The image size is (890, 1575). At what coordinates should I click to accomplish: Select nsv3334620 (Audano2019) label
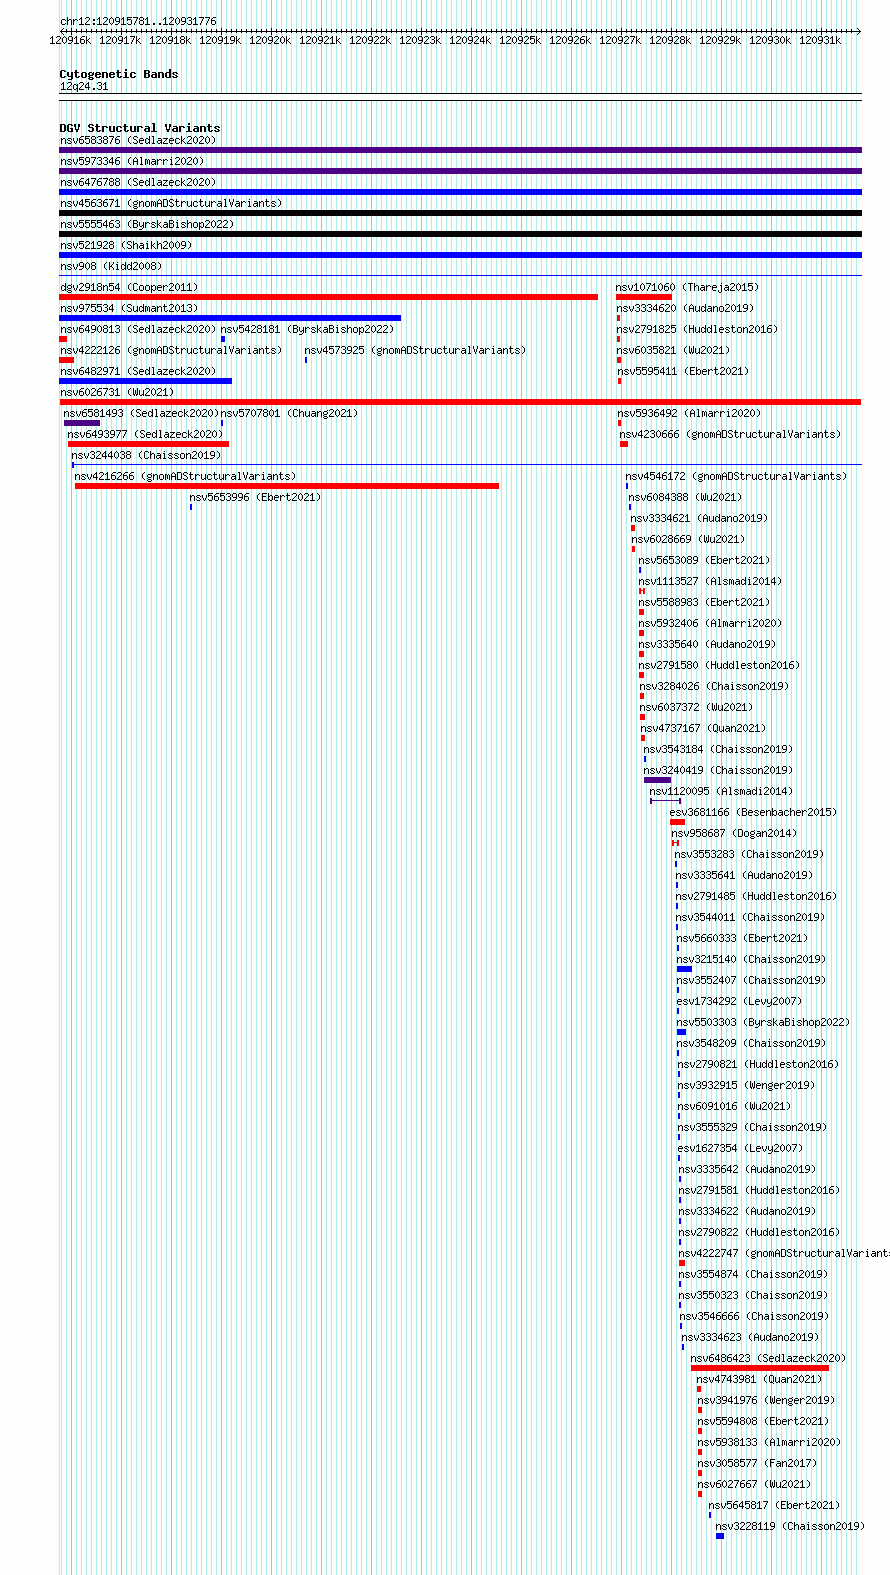[x=686, y=309]
